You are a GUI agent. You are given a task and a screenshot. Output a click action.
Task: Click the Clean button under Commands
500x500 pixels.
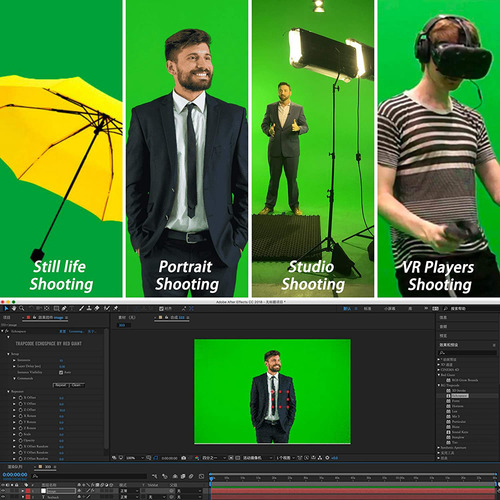click(x=77, y=385)
